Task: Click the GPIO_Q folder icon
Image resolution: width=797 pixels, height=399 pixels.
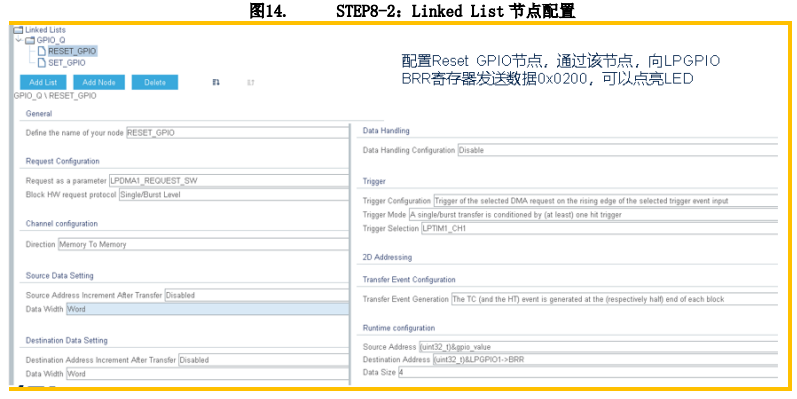Action: tap(30, 40)
